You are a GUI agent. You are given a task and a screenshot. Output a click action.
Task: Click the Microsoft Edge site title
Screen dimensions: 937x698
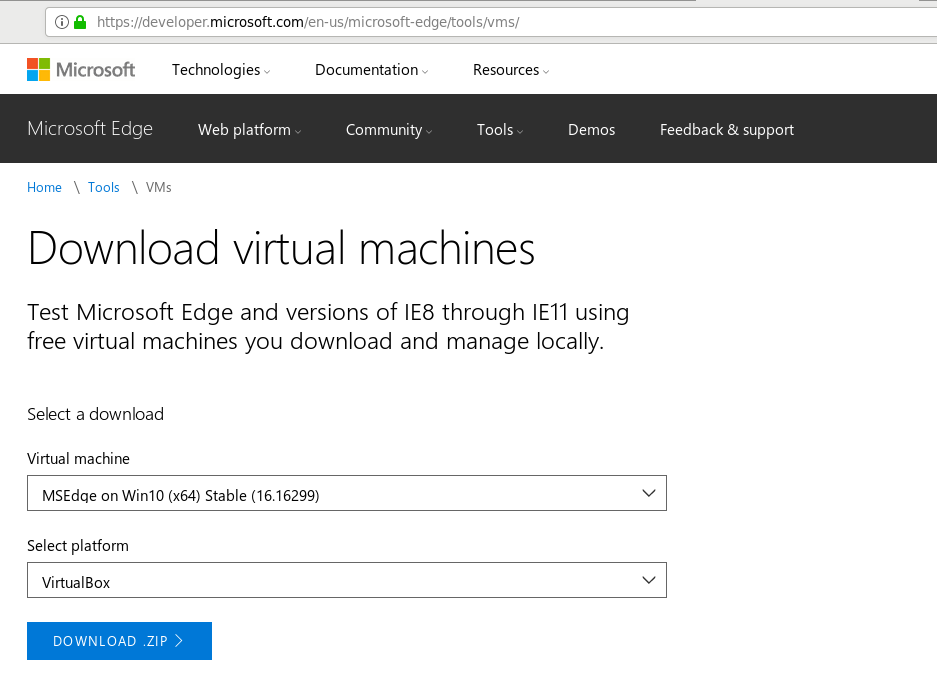90,128
